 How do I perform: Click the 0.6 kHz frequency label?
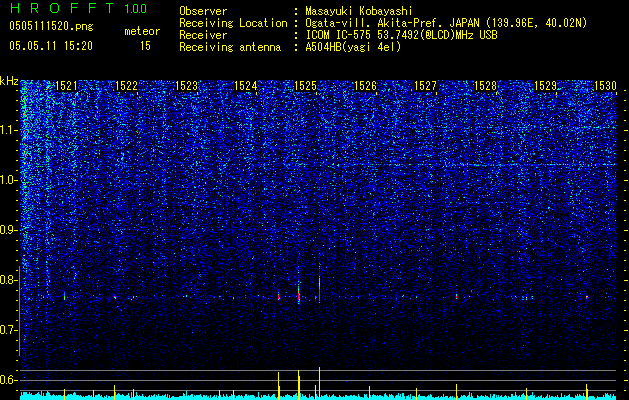(9, 380)
